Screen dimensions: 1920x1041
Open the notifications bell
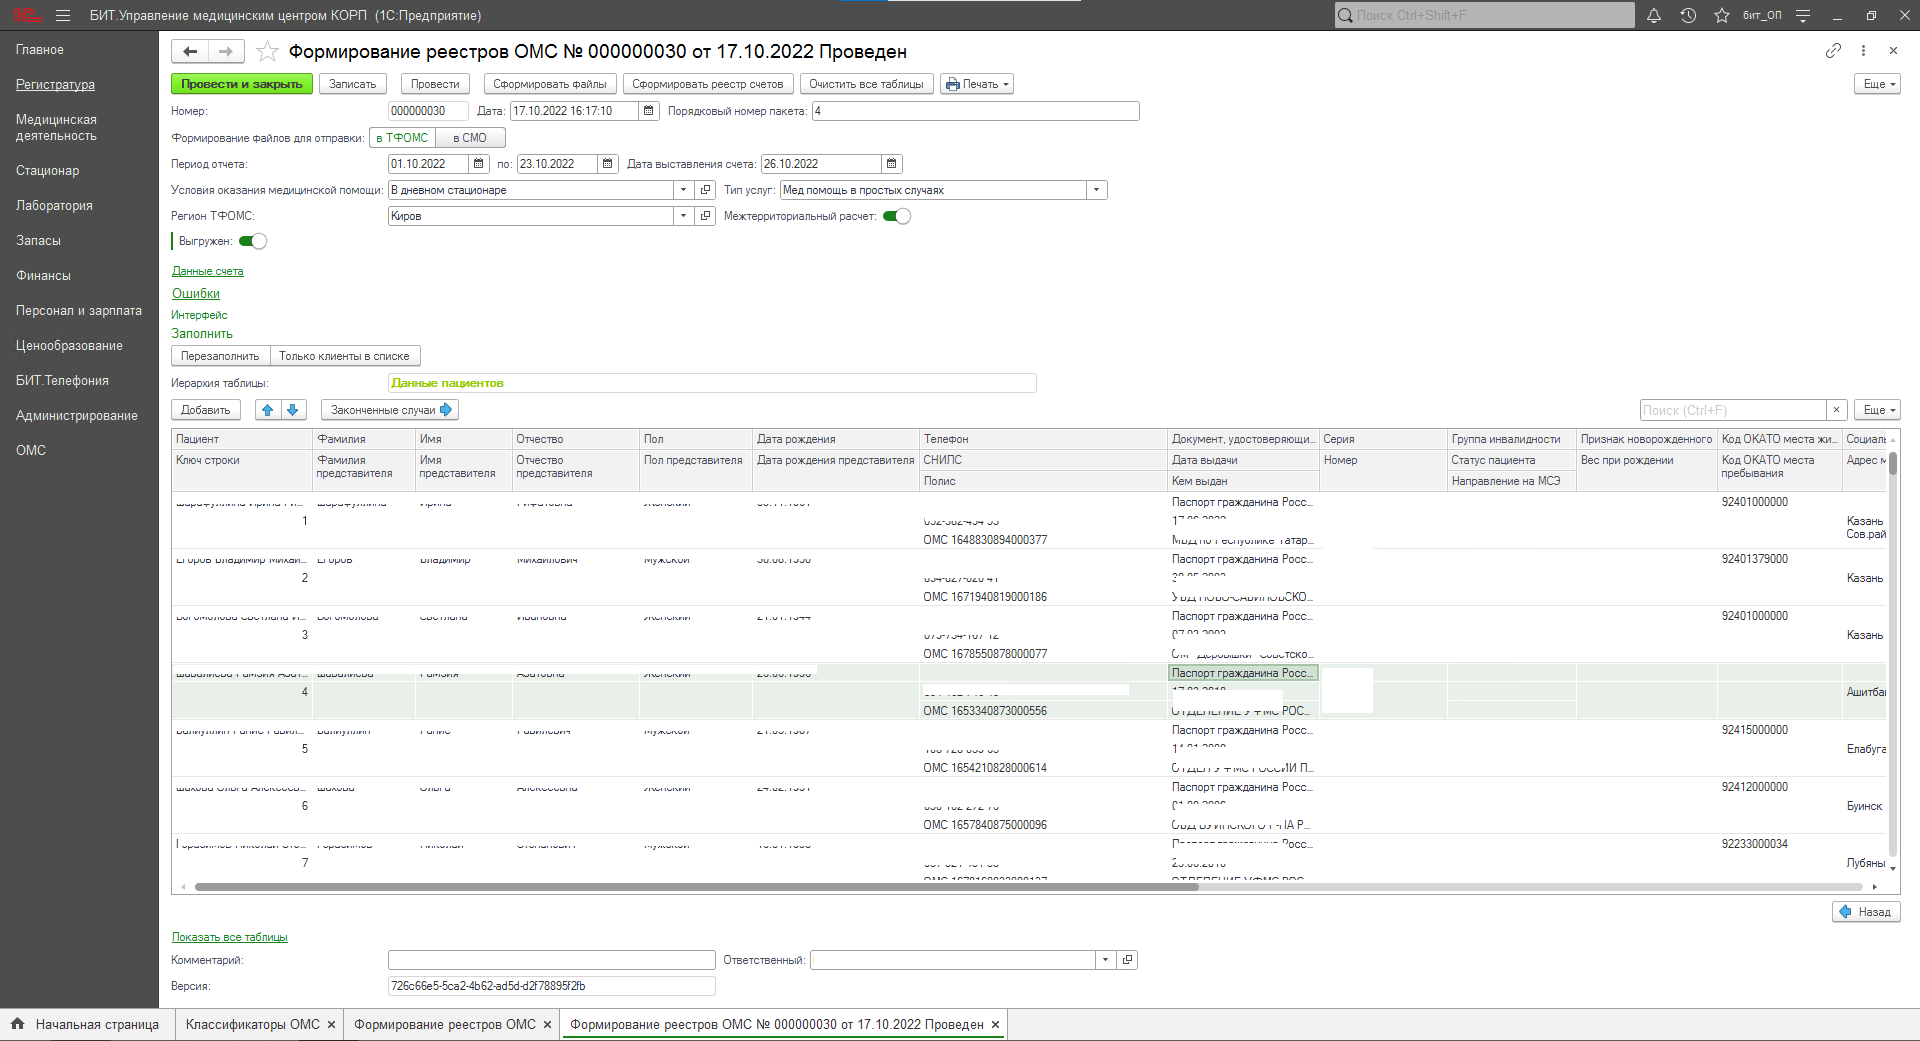[1654, 15]
